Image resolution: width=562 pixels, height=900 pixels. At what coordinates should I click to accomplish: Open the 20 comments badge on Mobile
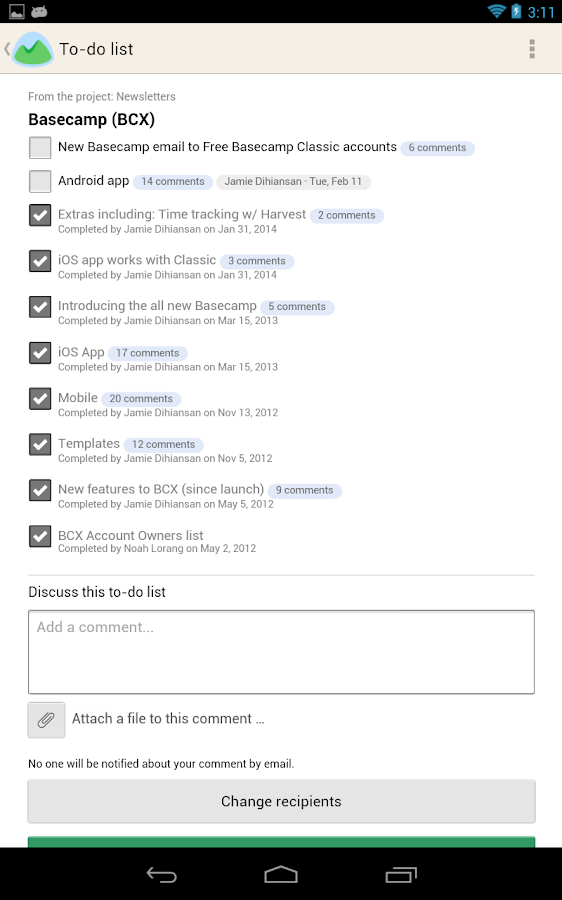(141, 399)
